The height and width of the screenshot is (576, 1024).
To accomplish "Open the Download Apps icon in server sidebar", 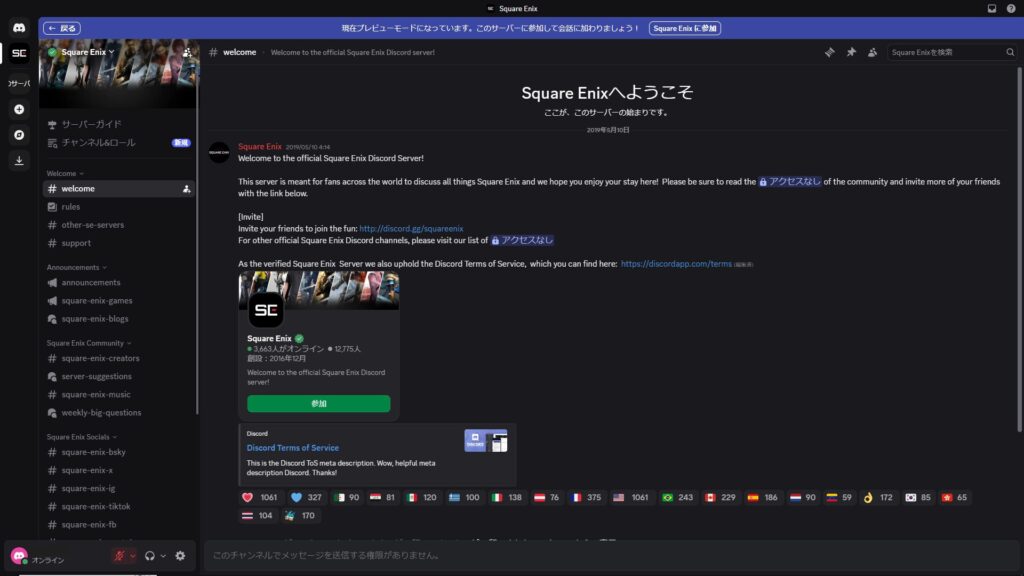I will 19,160.
